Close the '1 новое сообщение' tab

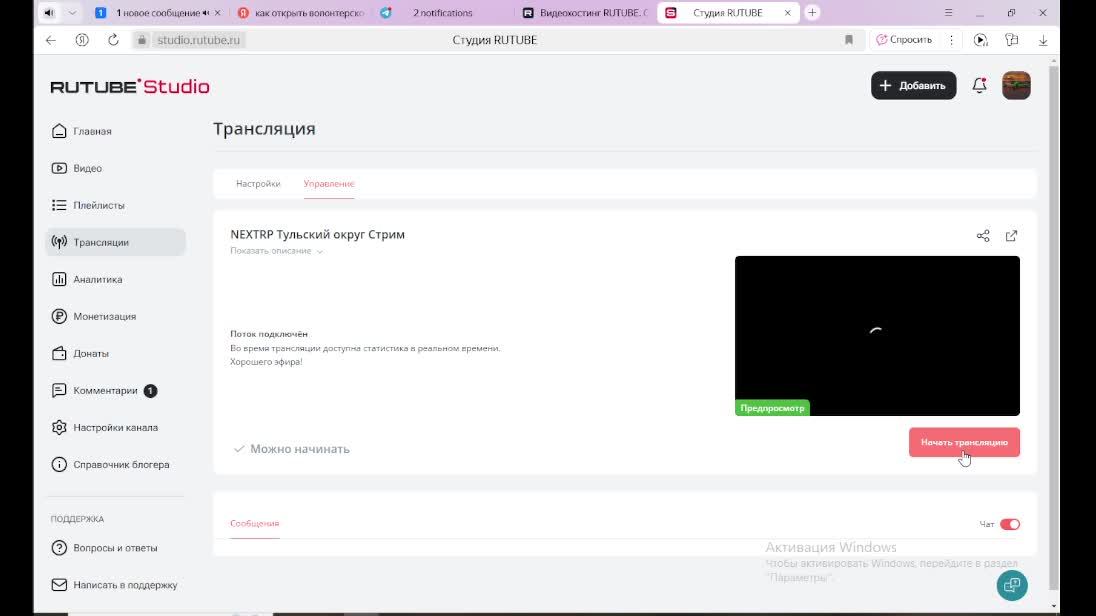click(217, 13)
